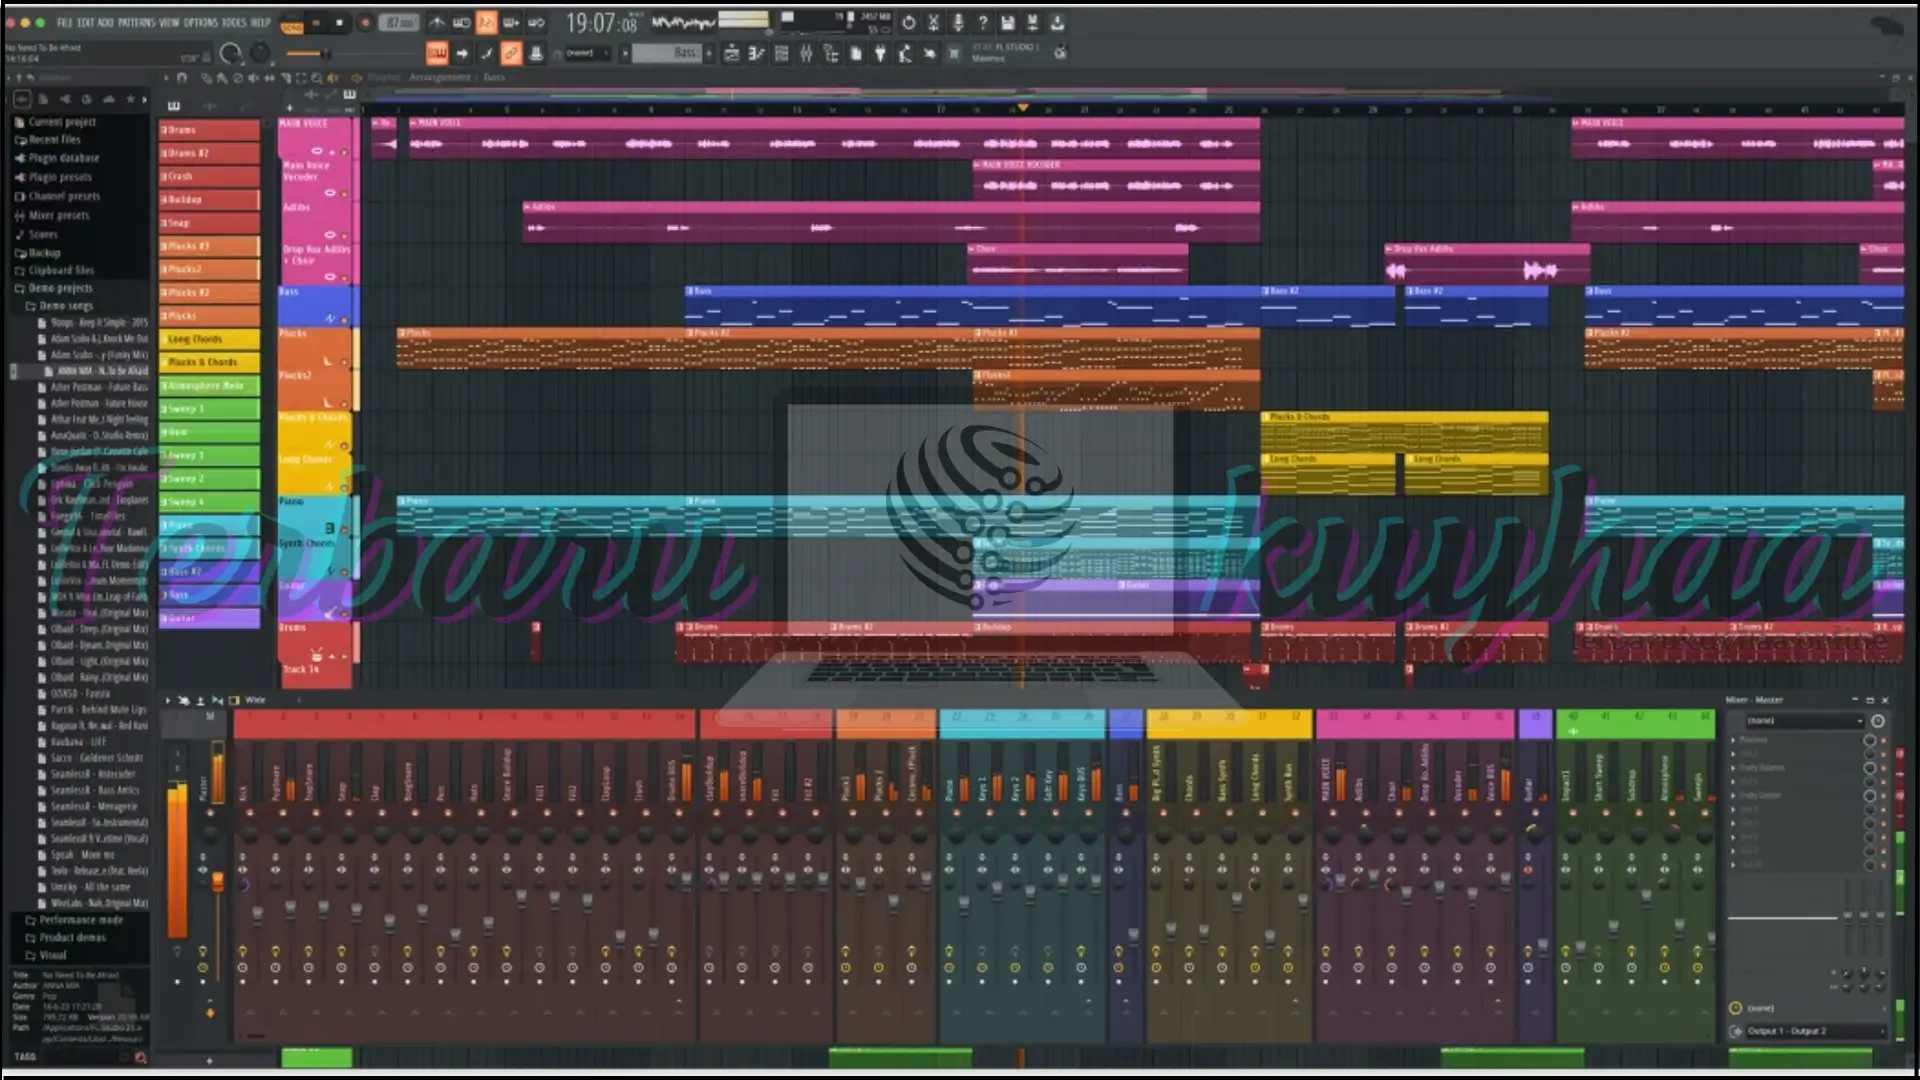Mute the Bass playlist track
The height and width of the screenshot is (1080, 1920).
[x=344, y=319]
